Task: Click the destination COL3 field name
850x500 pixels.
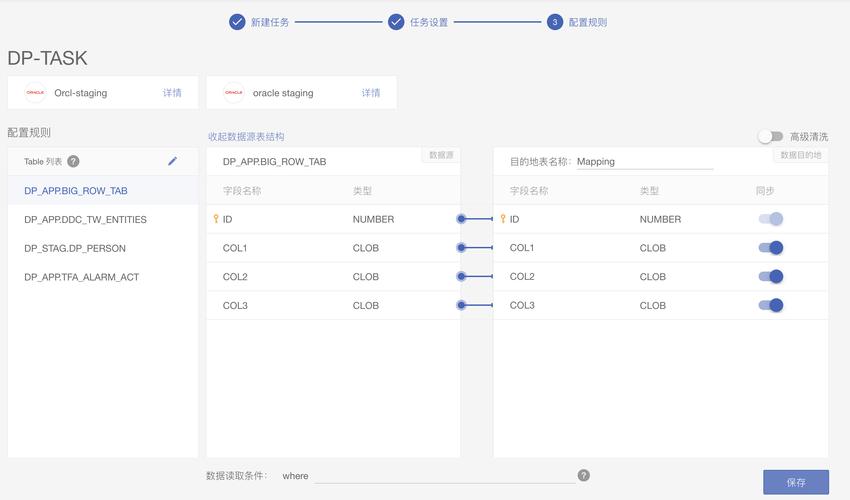Action: (521, 305)
